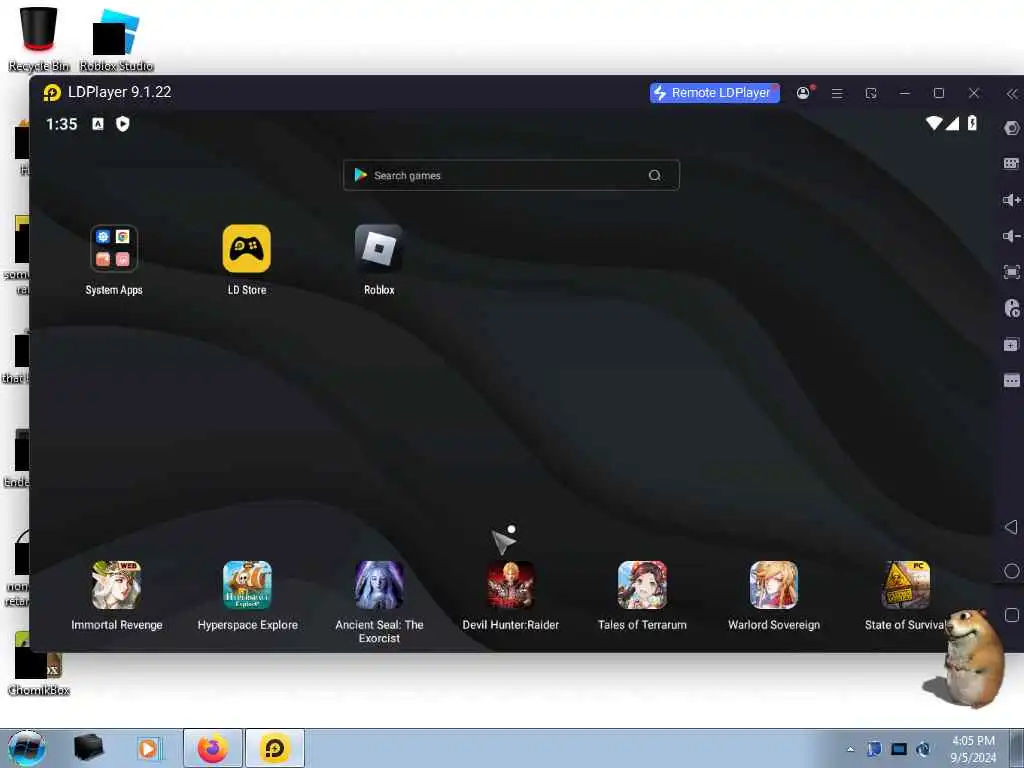Click the Search games input field
Screen dimensions: 1024x768
pos(511,175)
